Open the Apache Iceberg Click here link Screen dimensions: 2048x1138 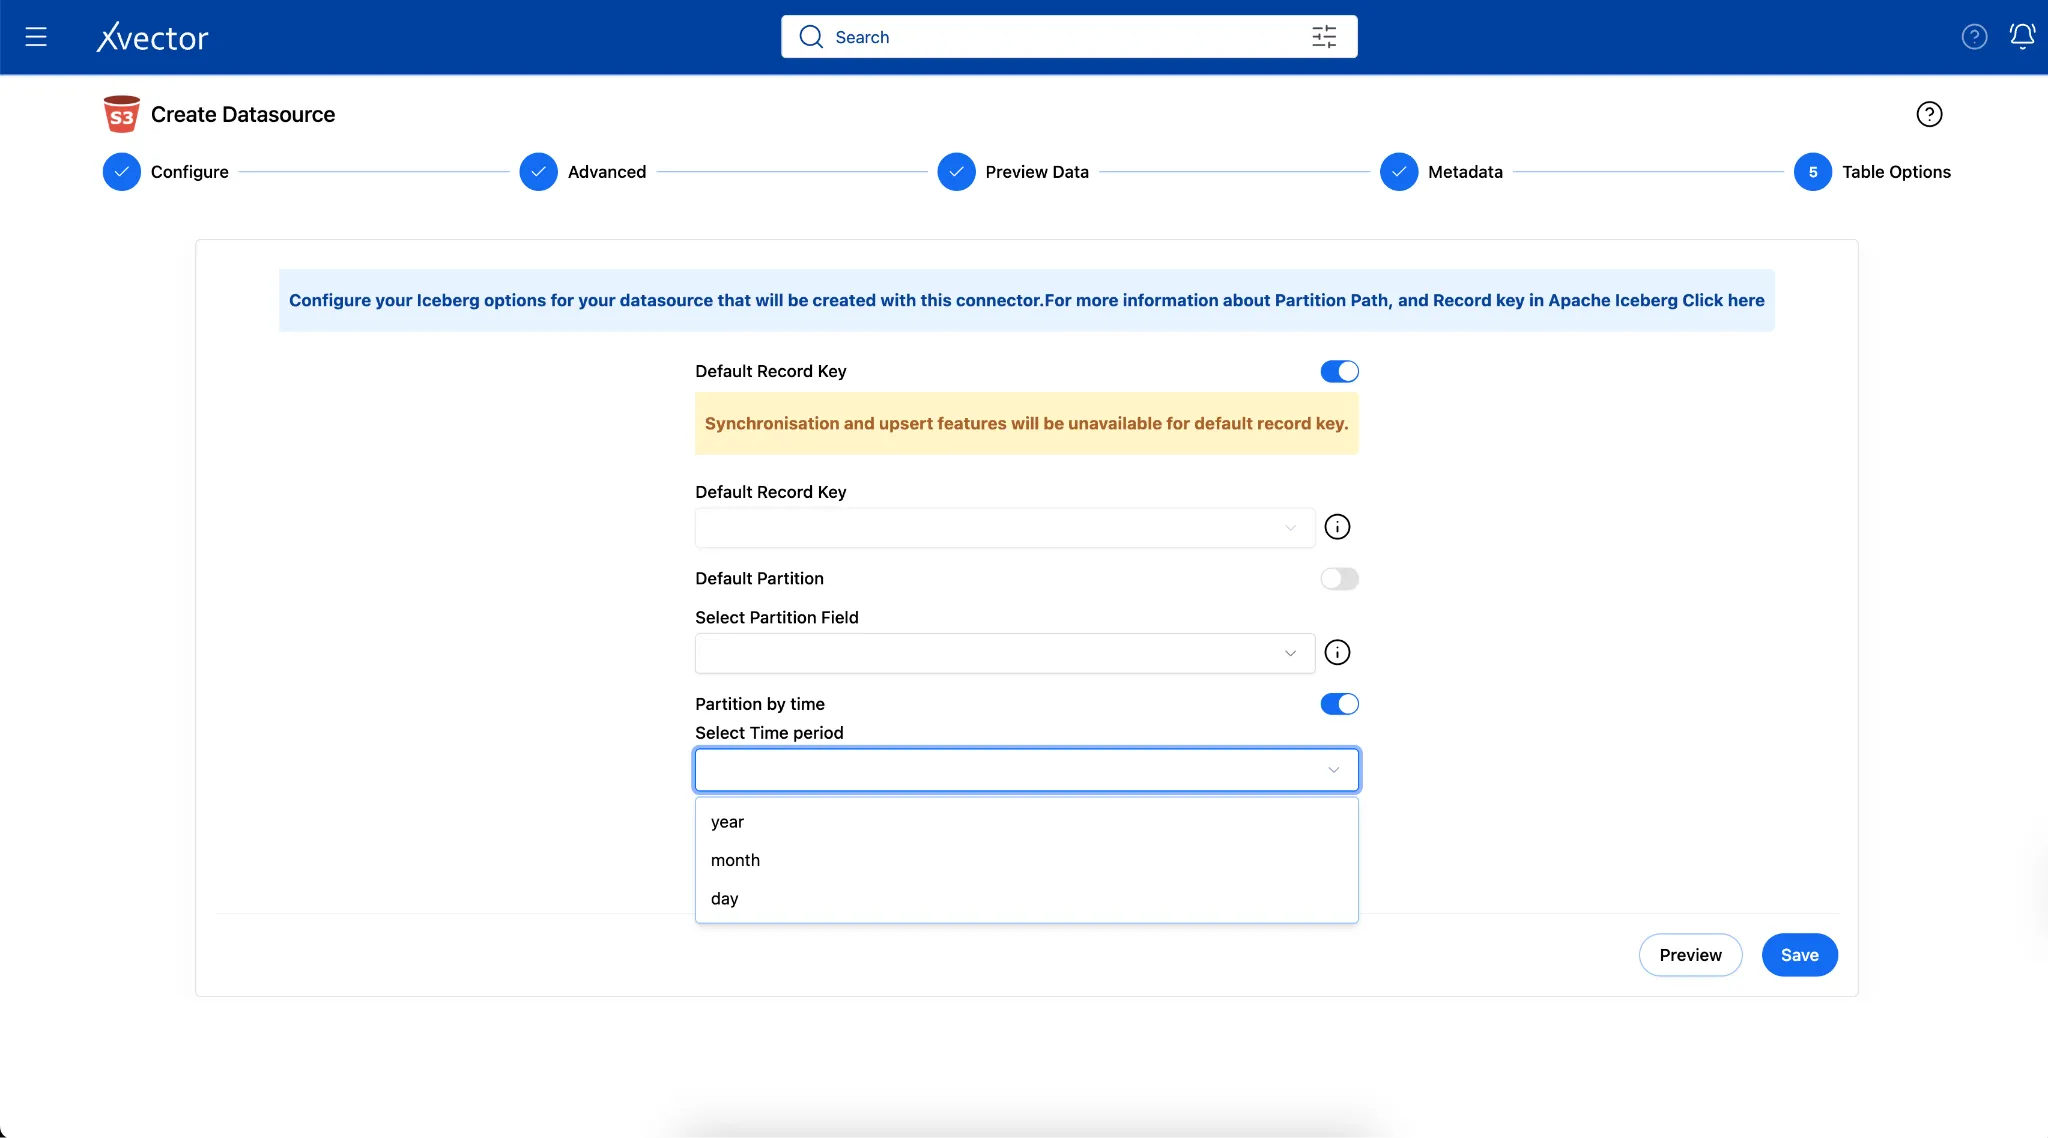tap(1723, 300)
